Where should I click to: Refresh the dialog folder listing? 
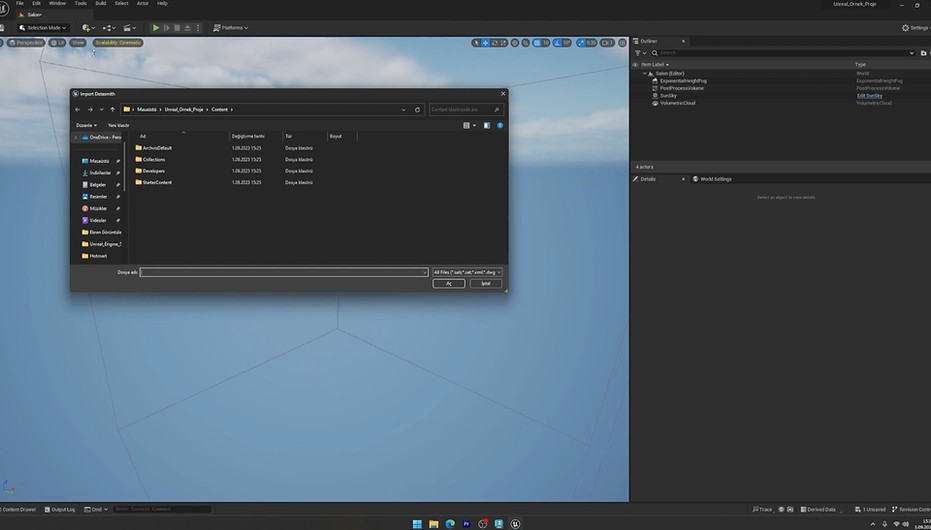pyautogui.click(x=417, y=110)
